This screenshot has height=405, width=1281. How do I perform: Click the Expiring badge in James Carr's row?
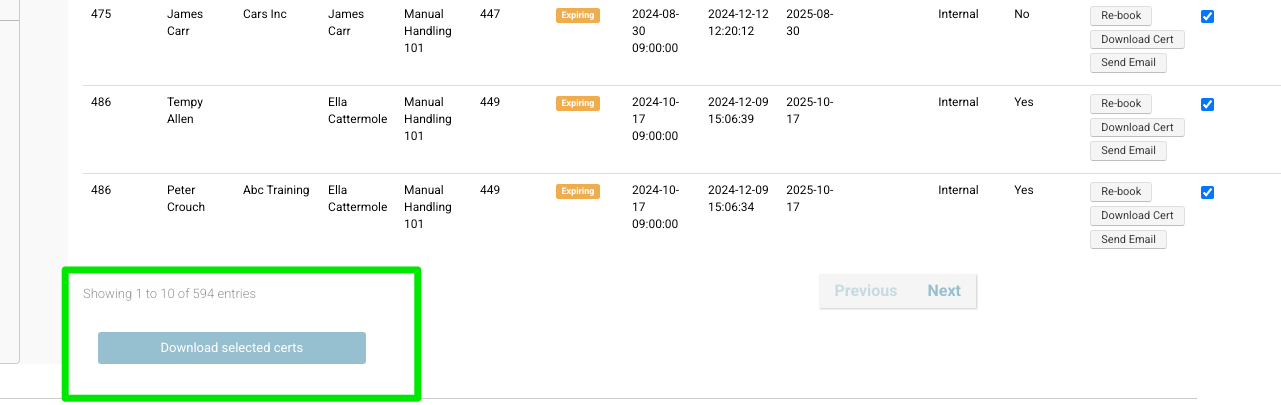(578, 15)
